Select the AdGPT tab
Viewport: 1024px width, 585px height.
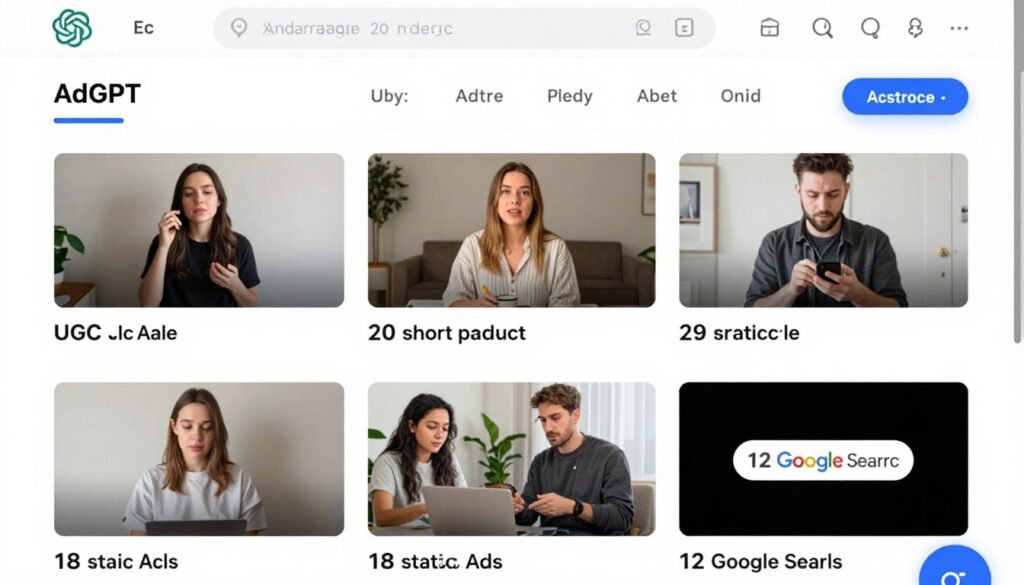97,94
